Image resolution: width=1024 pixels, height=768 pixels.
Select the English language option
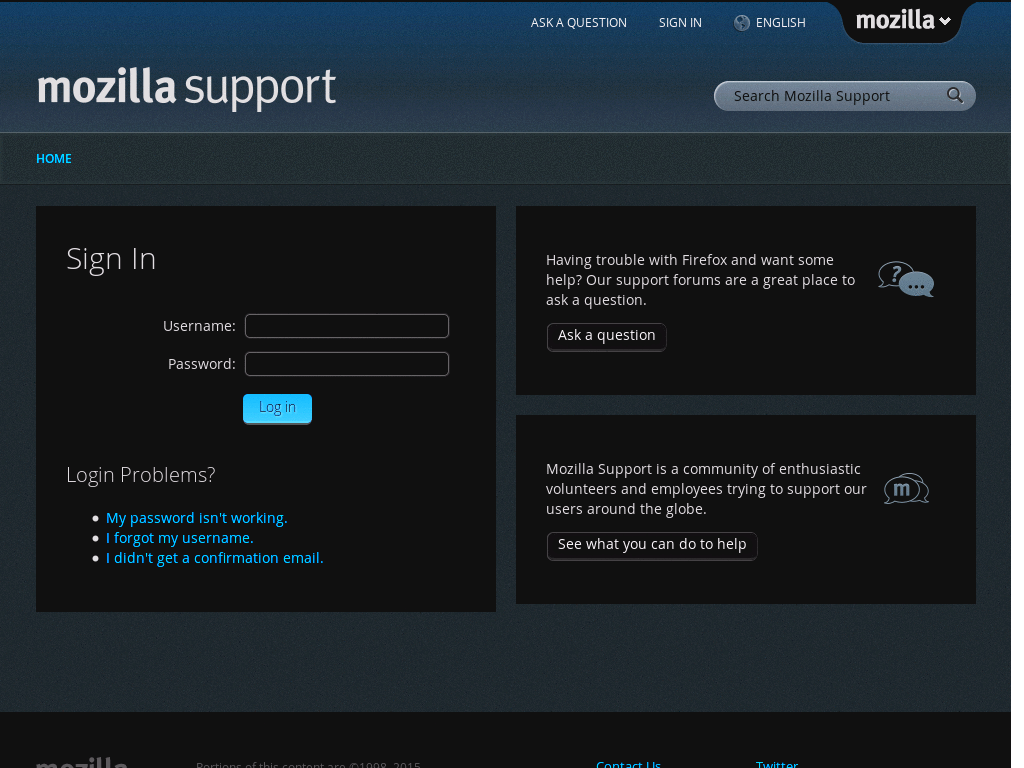780,23
